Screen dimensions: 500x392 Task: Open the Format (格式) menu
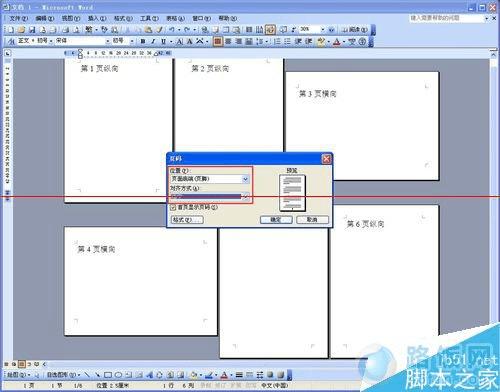(123, 18)
